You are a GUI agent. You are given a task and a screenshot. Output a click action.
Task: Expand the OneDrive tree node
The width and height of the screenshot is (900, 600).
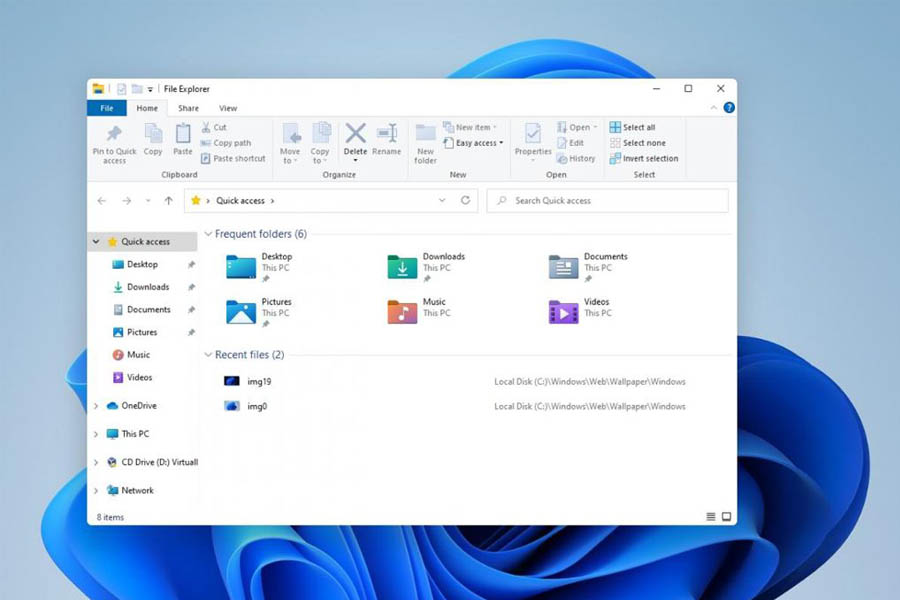click(x=96, y=406)
